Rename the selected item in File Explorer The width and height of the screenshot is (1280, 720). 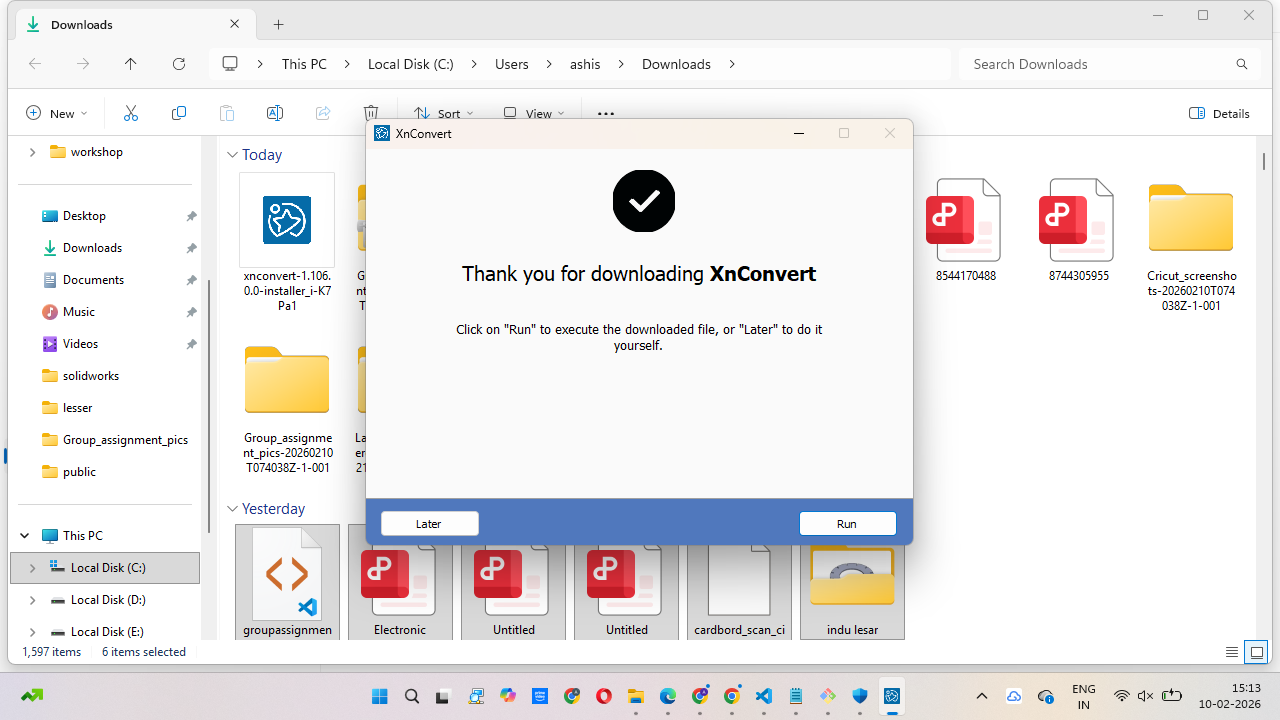[x=275, y=113]
